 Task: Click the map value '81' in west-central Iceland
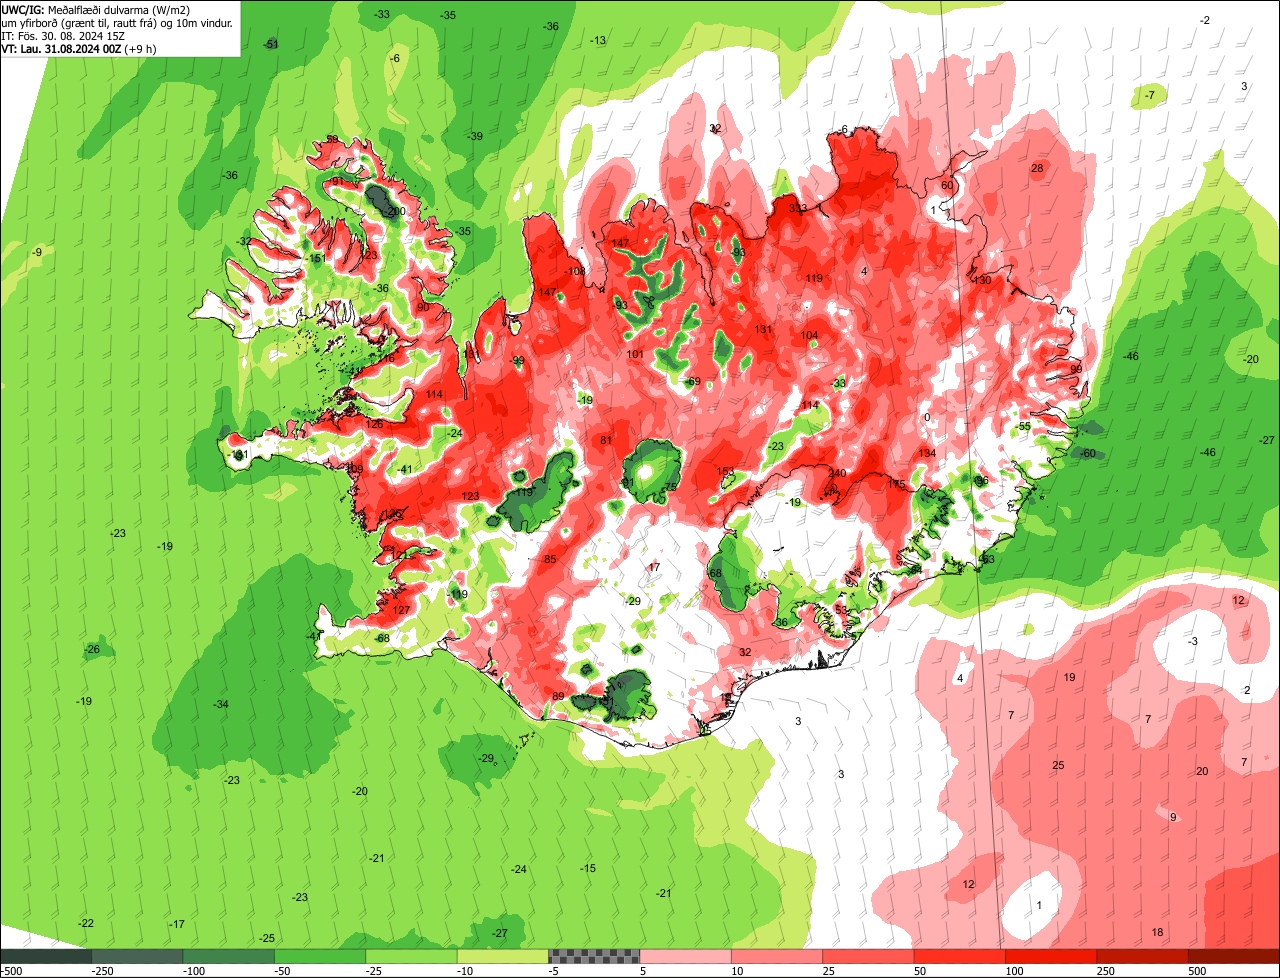(606, 440)
